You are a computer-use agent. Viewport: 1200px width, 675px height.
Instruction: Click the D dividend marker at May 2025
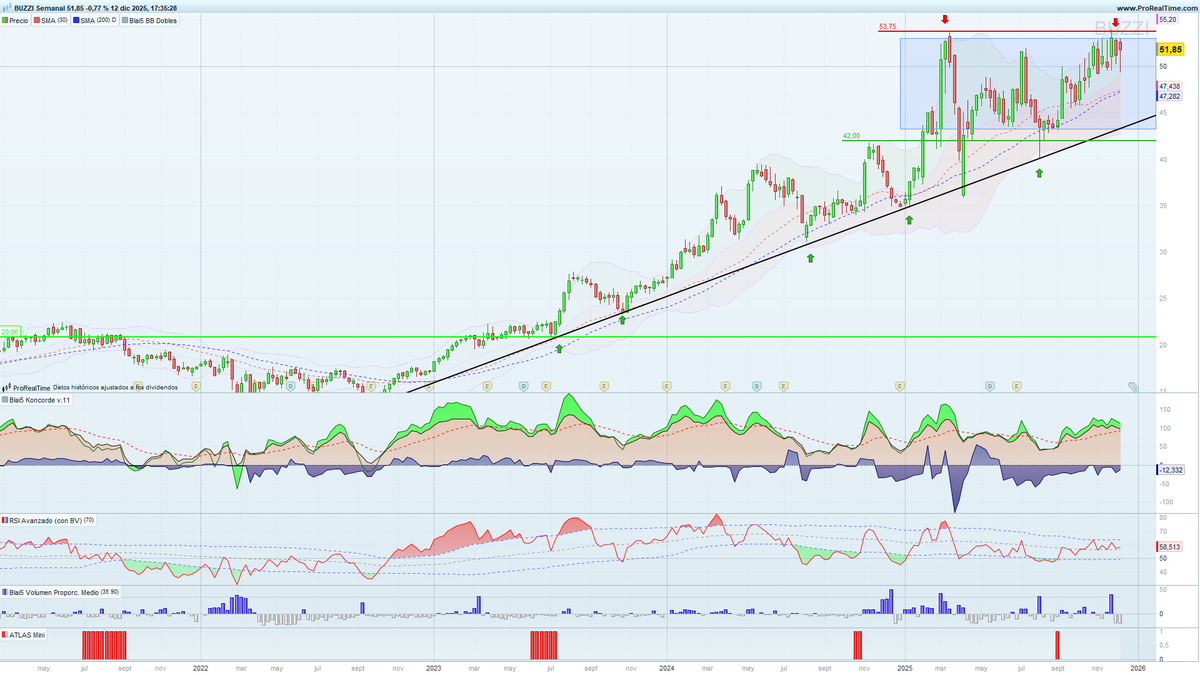tap(989, 385)
